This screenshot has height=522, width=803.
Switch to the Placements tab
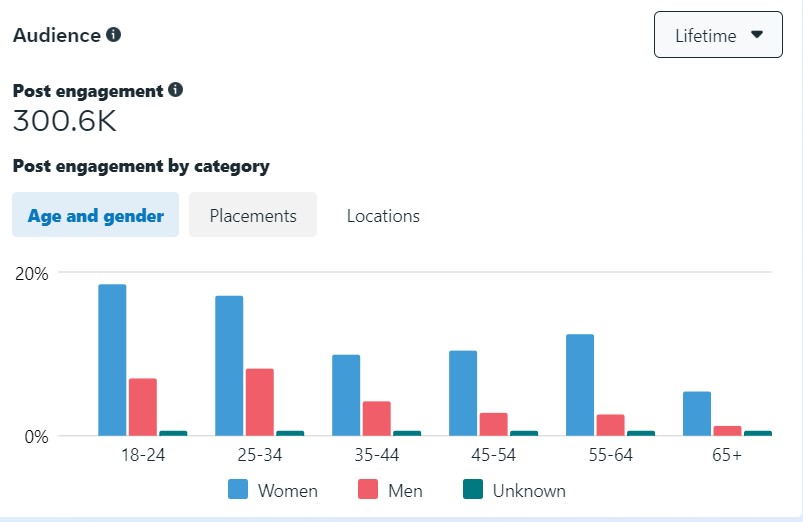point(253,215)
